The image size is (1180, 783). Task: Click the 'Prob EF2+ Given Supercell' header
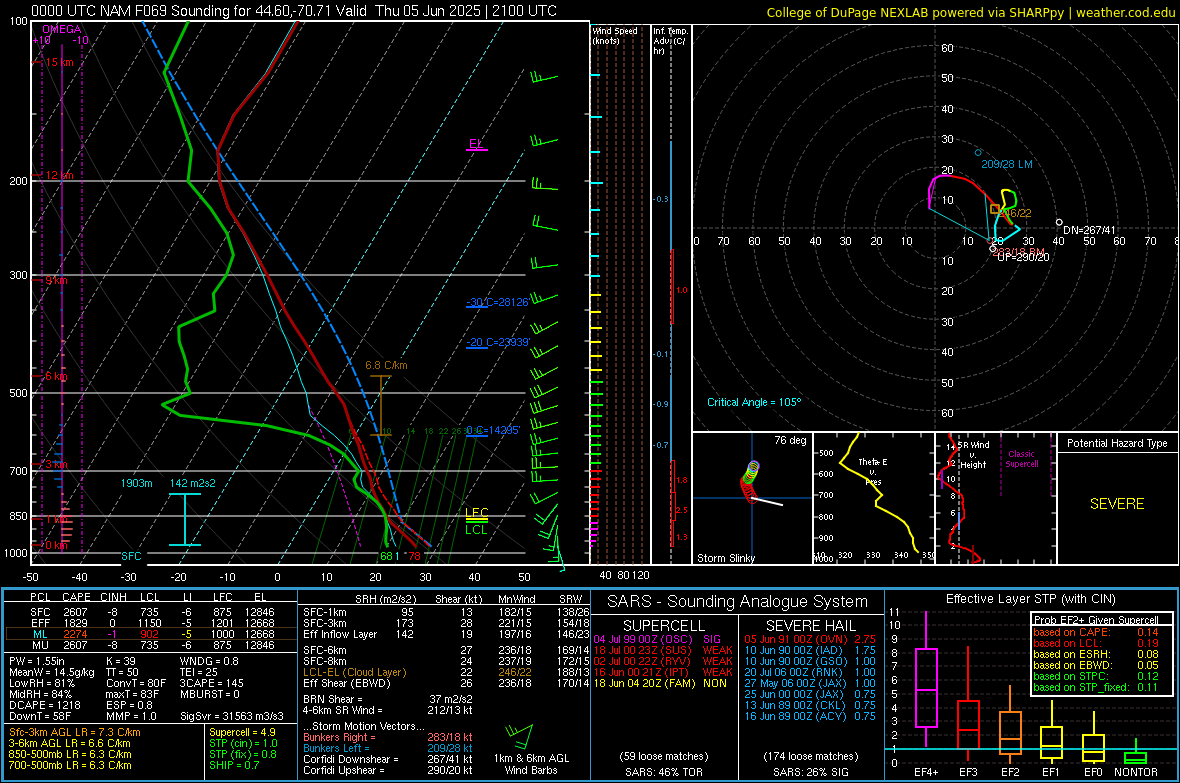point(1096,620)
